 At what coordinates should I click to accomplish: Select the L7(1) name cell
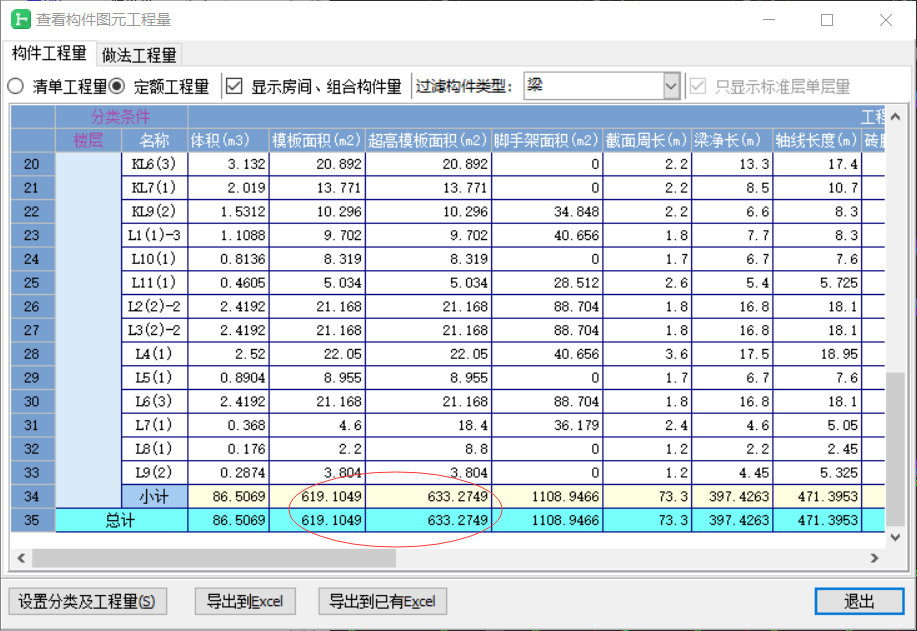pos(154,425)
